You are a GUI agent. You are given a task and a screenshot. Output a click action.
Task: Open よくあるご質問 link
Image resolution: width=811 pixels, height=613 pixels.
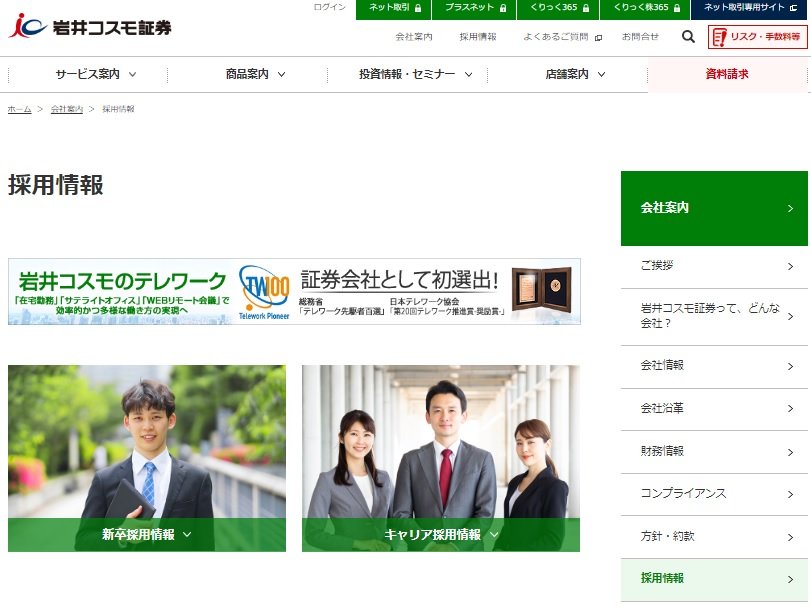562,37
